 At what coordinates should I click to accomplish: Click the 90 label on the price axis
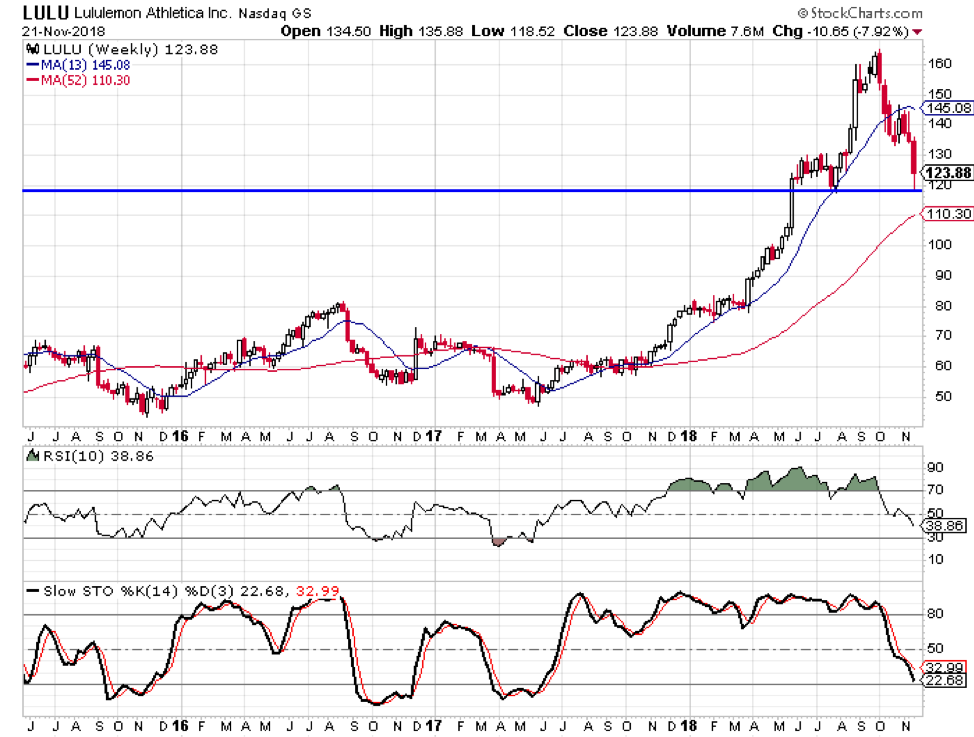[944, 275]
